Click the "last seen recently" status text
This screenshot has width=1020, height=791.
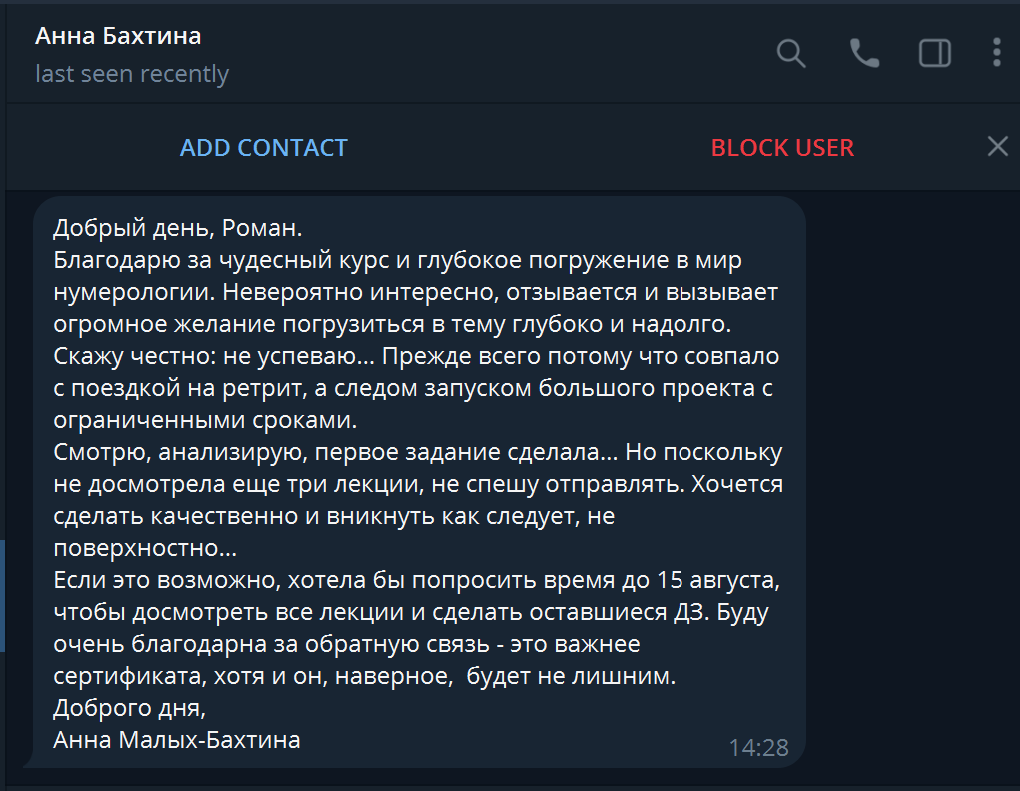132,74
